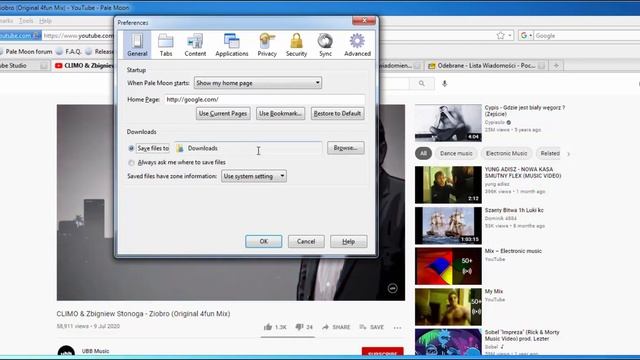640x360 pixels.
Task: Open the Tabs preferences pane
Action: pos(166,44)
